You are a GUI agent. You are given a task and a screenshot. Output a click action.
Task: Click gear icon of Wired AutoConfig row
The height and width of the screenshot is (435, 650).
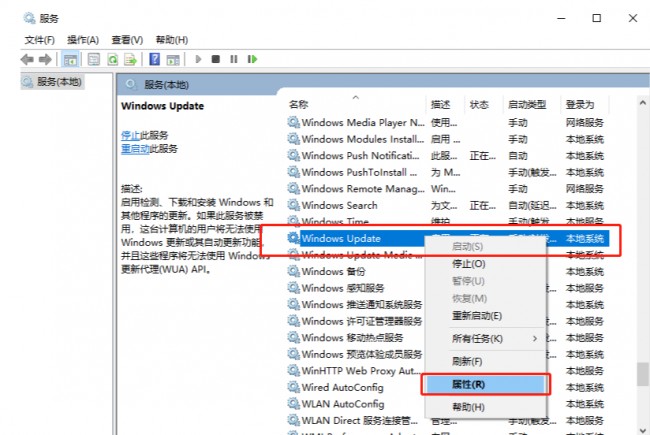(x=293, y=387)
